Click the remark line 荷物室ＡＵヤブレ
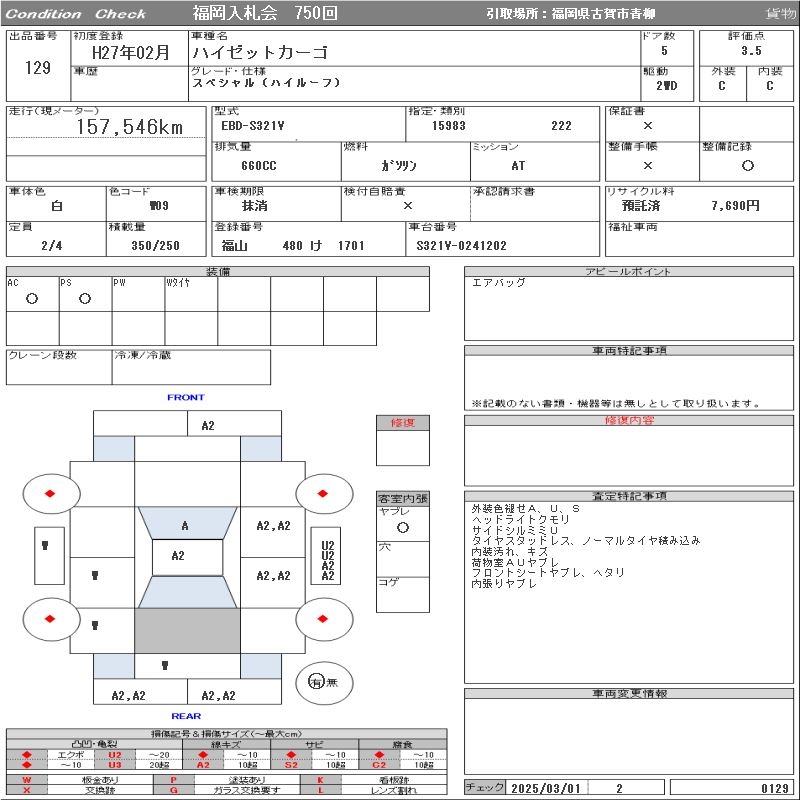The image size is (800, 800). click(515, 562)
